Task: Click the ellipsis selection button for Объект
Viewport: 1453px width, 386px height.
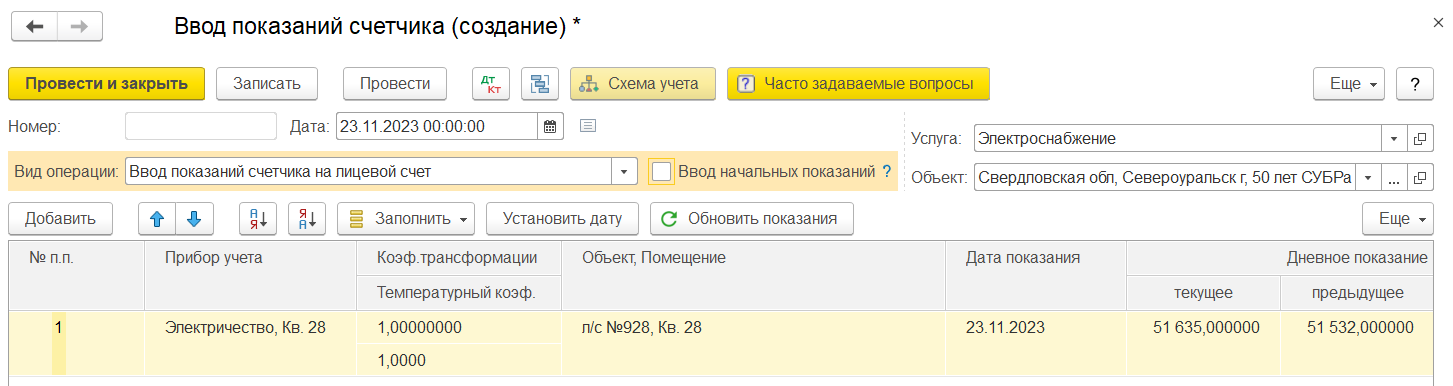Action: point(1395,178)
